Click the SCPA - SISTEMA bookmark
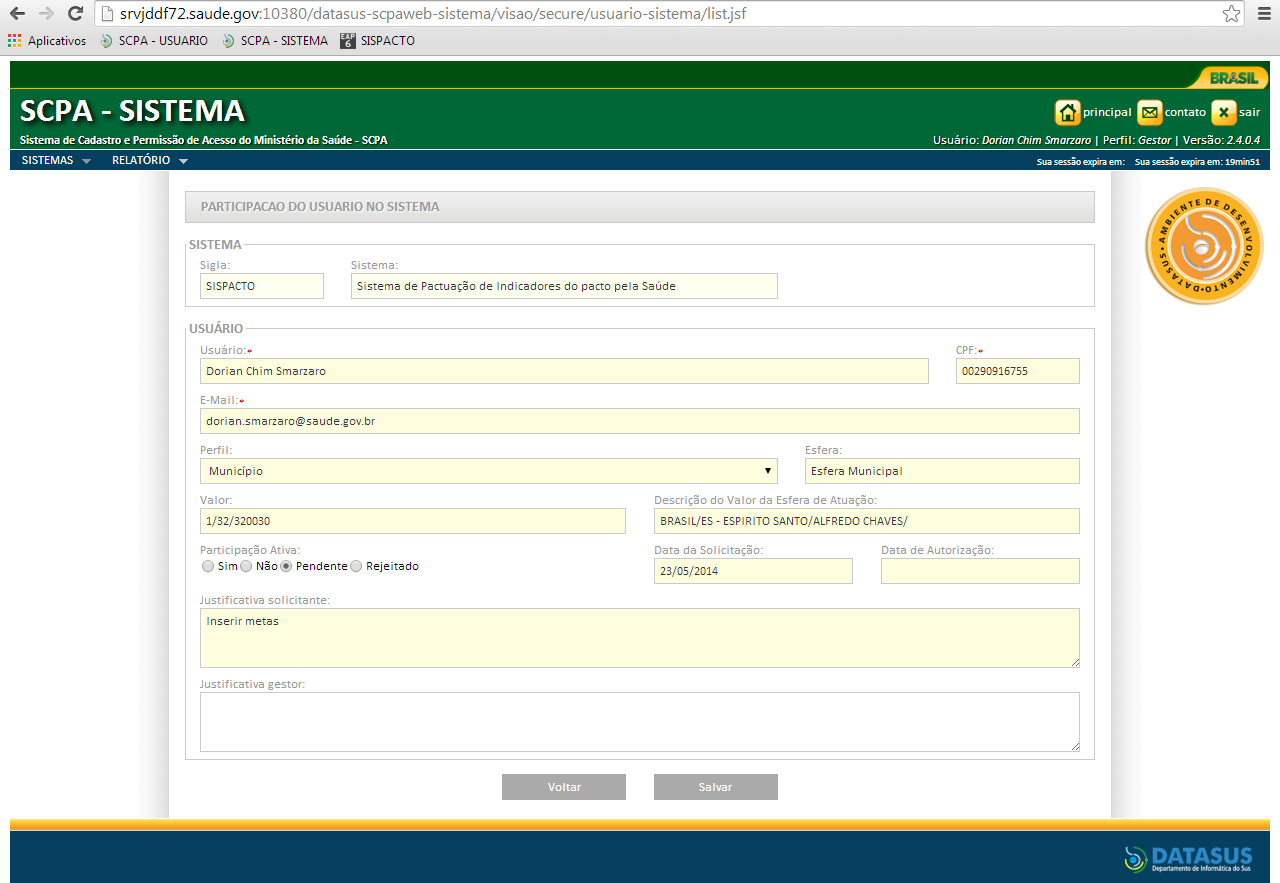 [x=275, y=41]
